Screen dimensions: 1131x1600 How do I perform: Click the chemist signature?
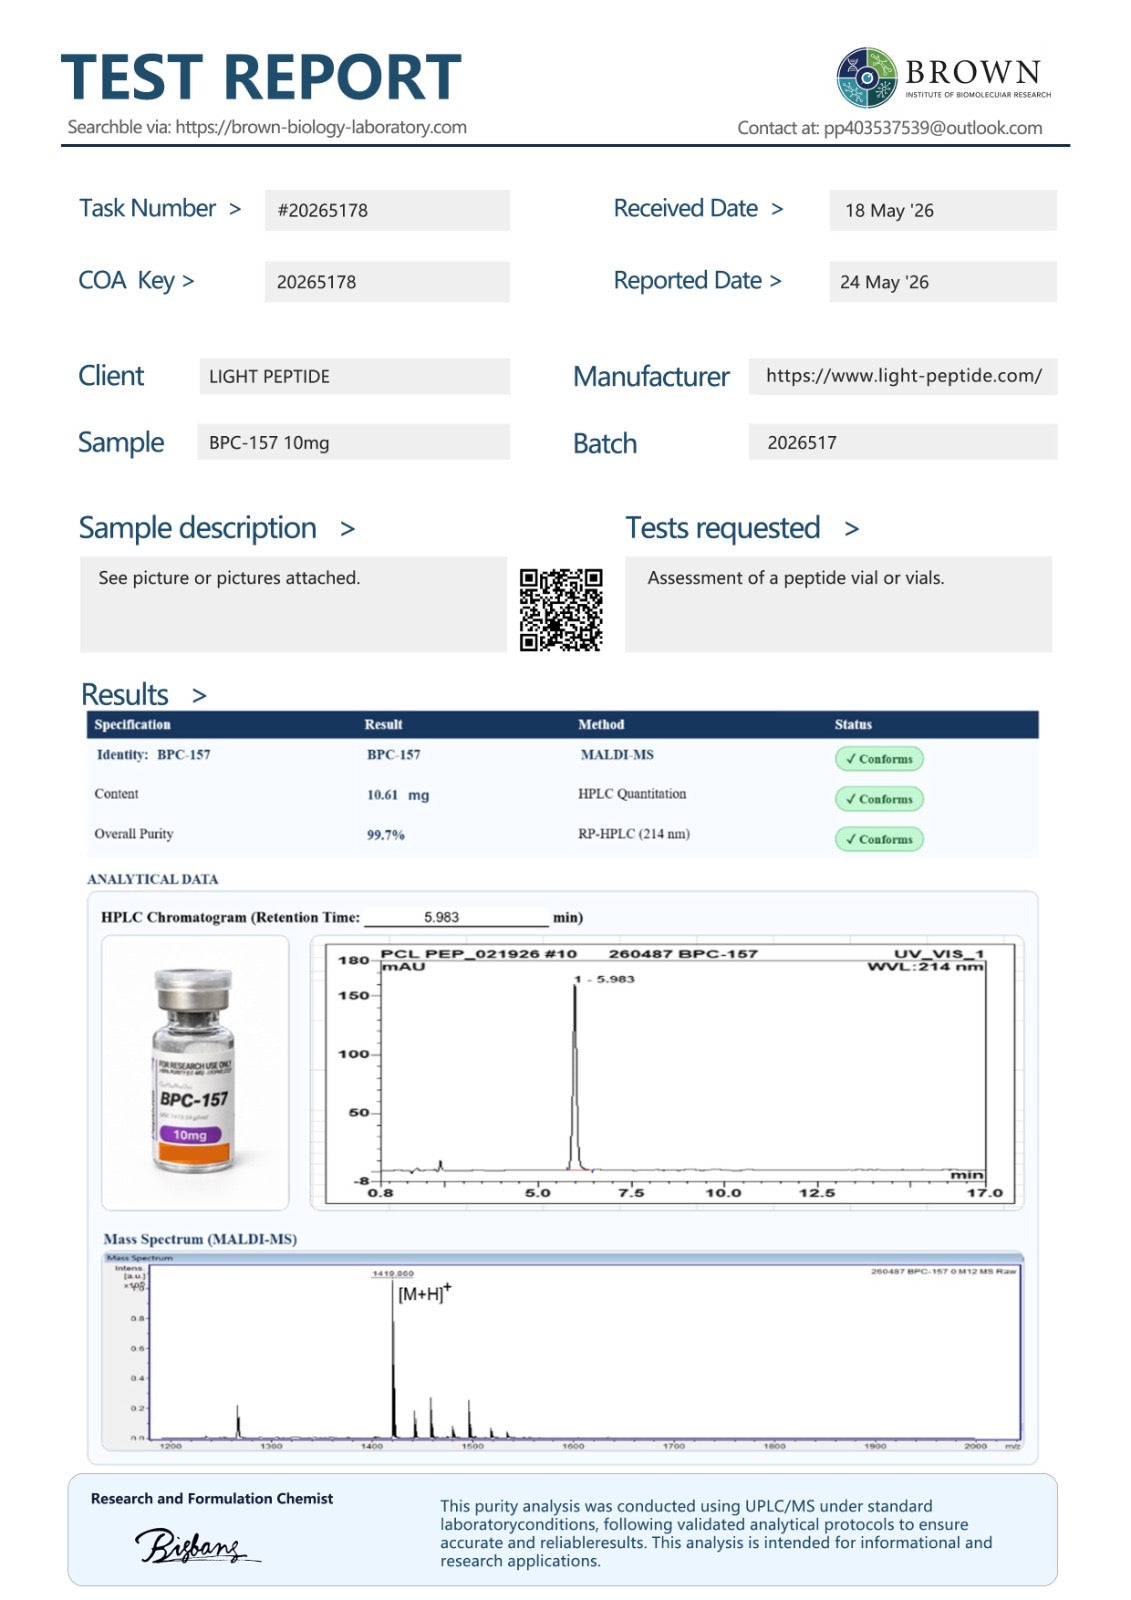coord(196,1546)
